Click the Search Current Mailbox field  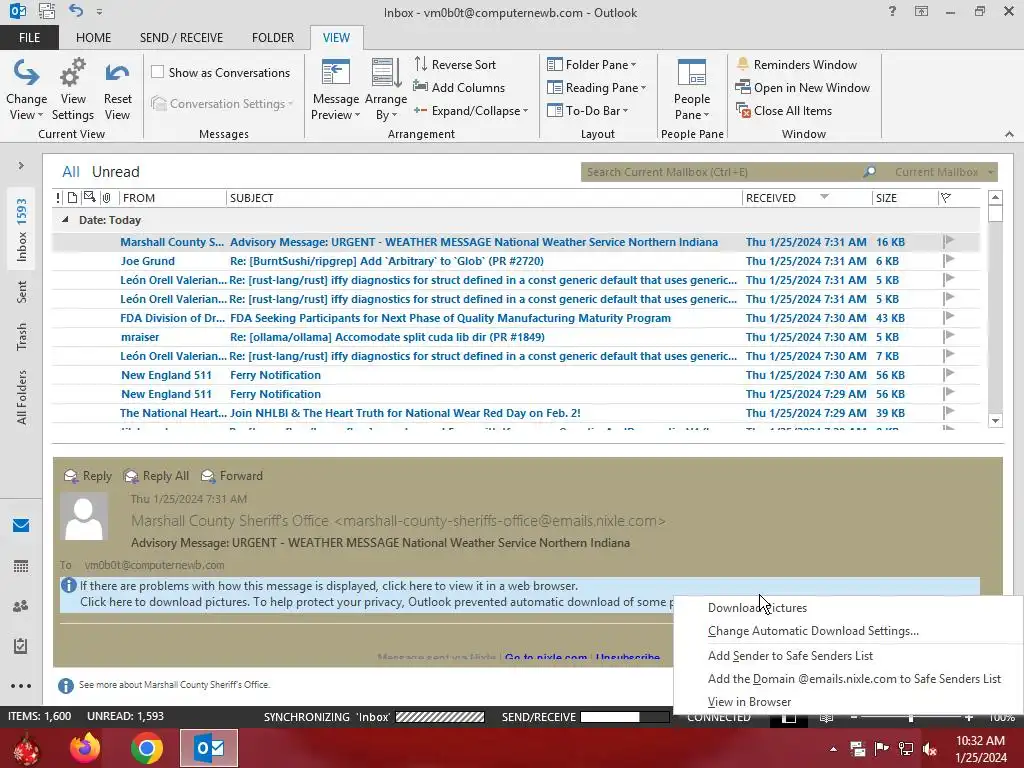point(722,172)
